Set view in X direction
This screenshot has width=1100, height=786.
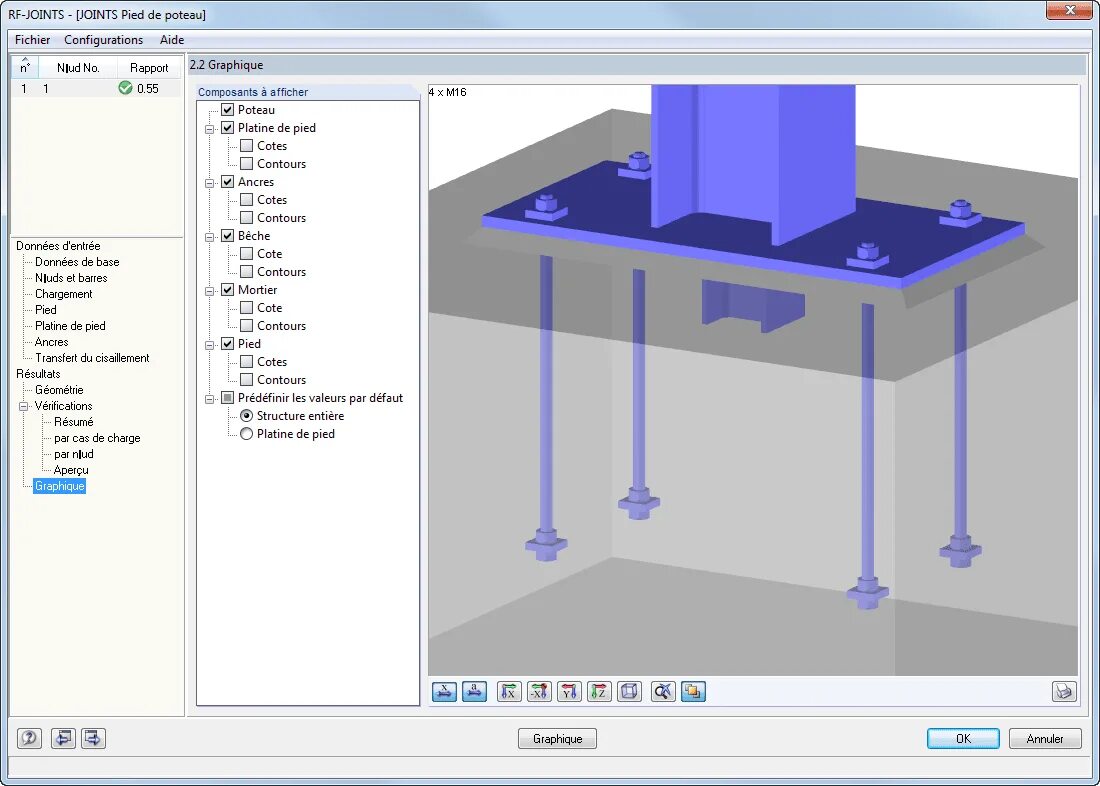[510, 692]
